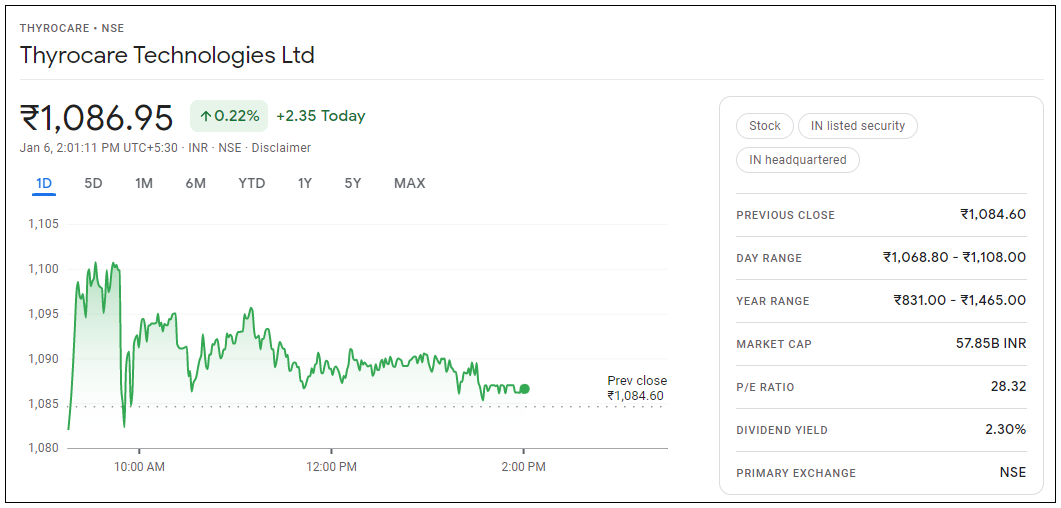Click the THYROCARE • NSE ticker label
1061x508 pixels.
point(72,28)
